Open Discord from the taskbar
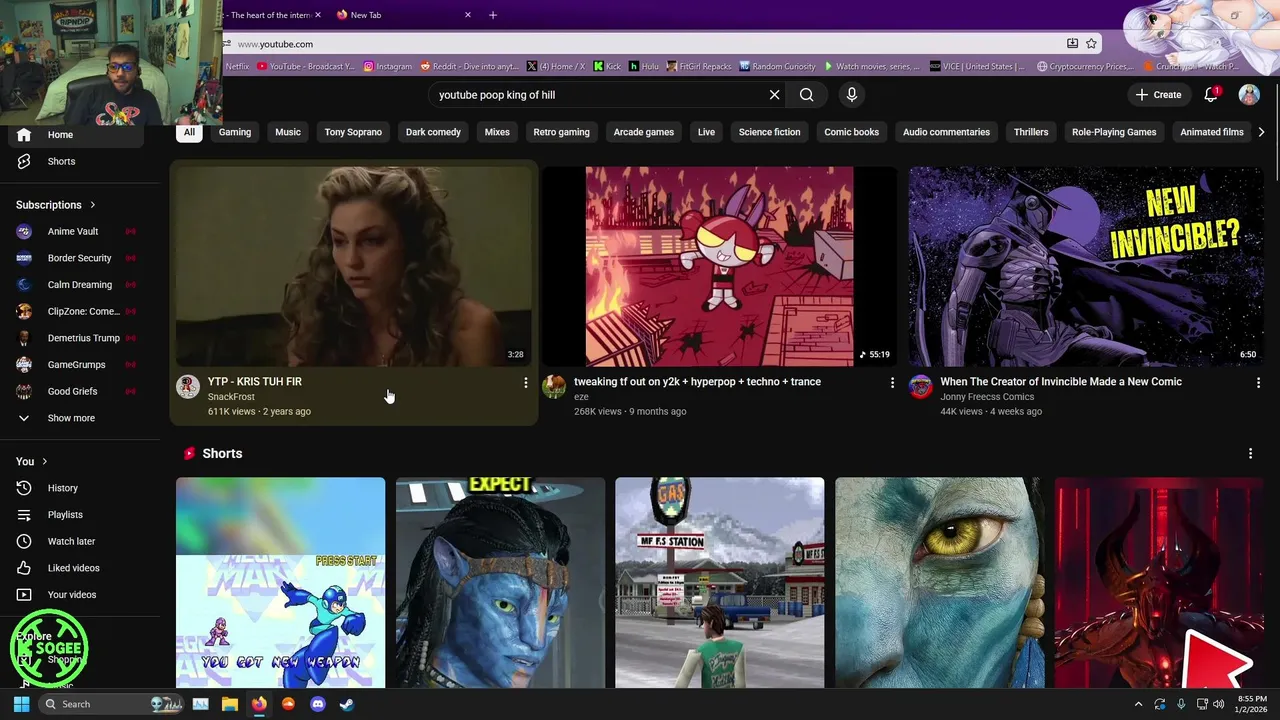The width and height of the screenshot is (1280, 720). click(318, 704)
